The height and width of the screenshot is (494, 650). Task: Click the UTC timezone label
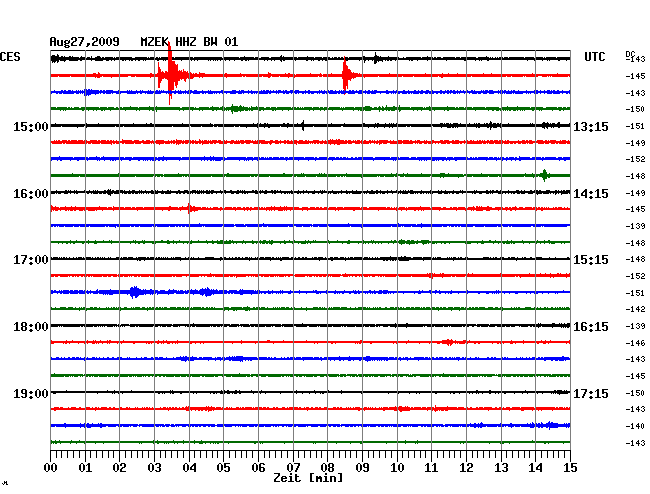click(x=595, y=58)
